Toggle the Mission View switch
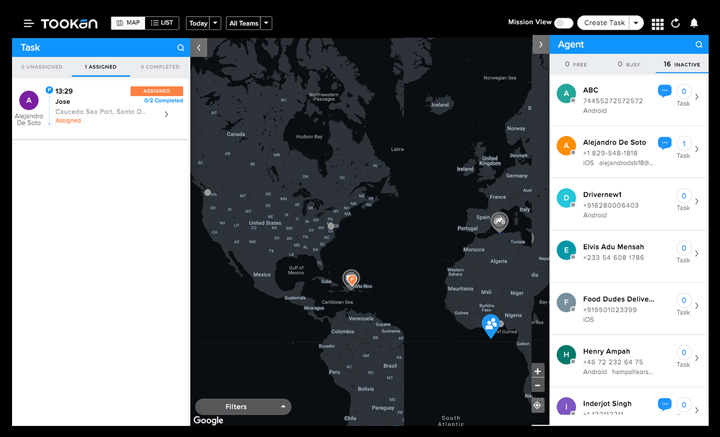Screen dimensions: 720x437 point(563,23)
